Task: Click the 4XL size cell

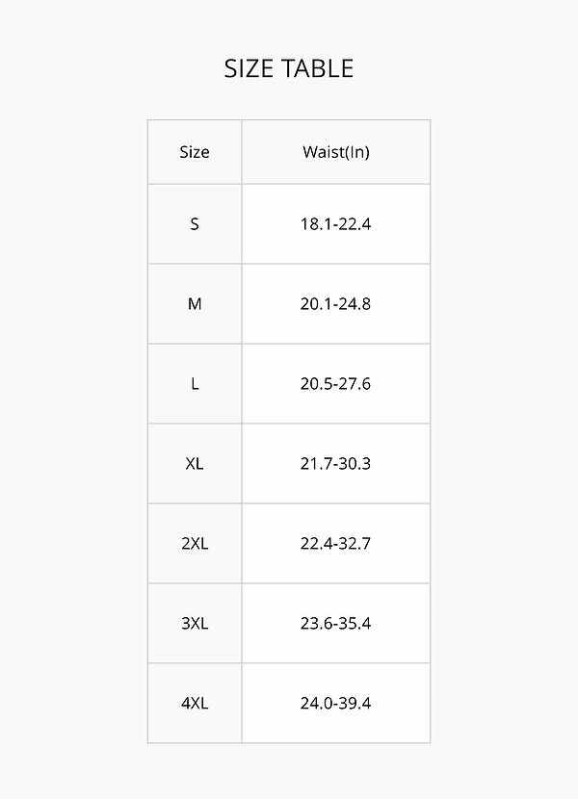Action: tap(194, 703)
